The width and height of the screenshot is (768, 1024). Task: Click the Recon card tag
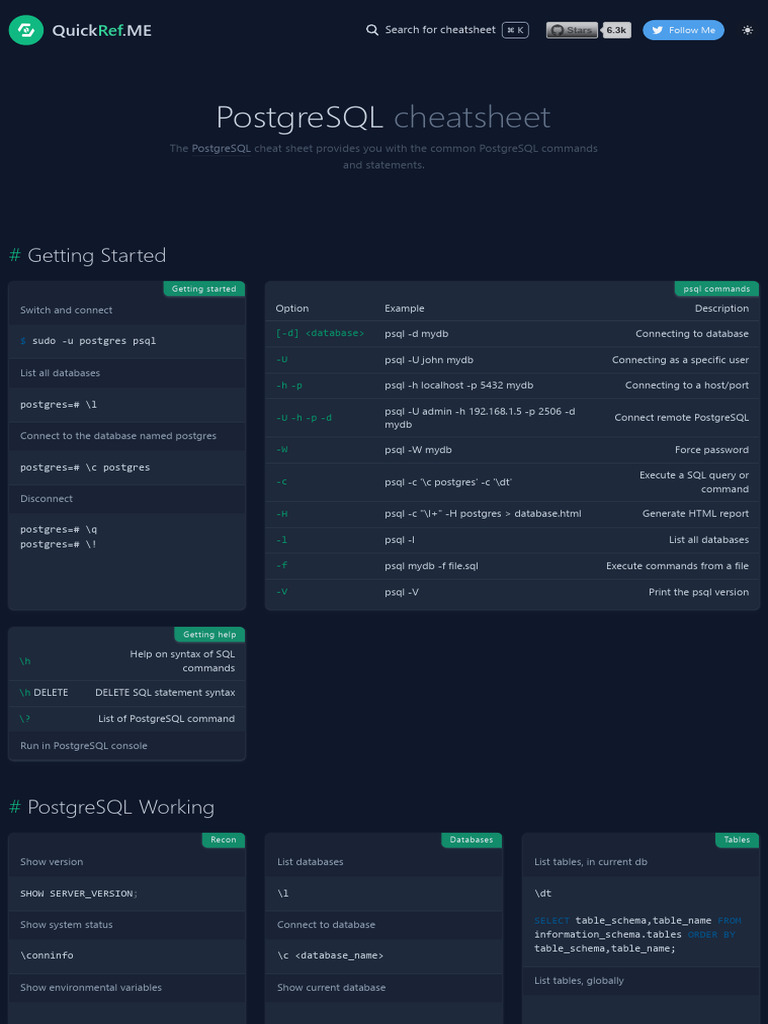(x=223, y=840)
